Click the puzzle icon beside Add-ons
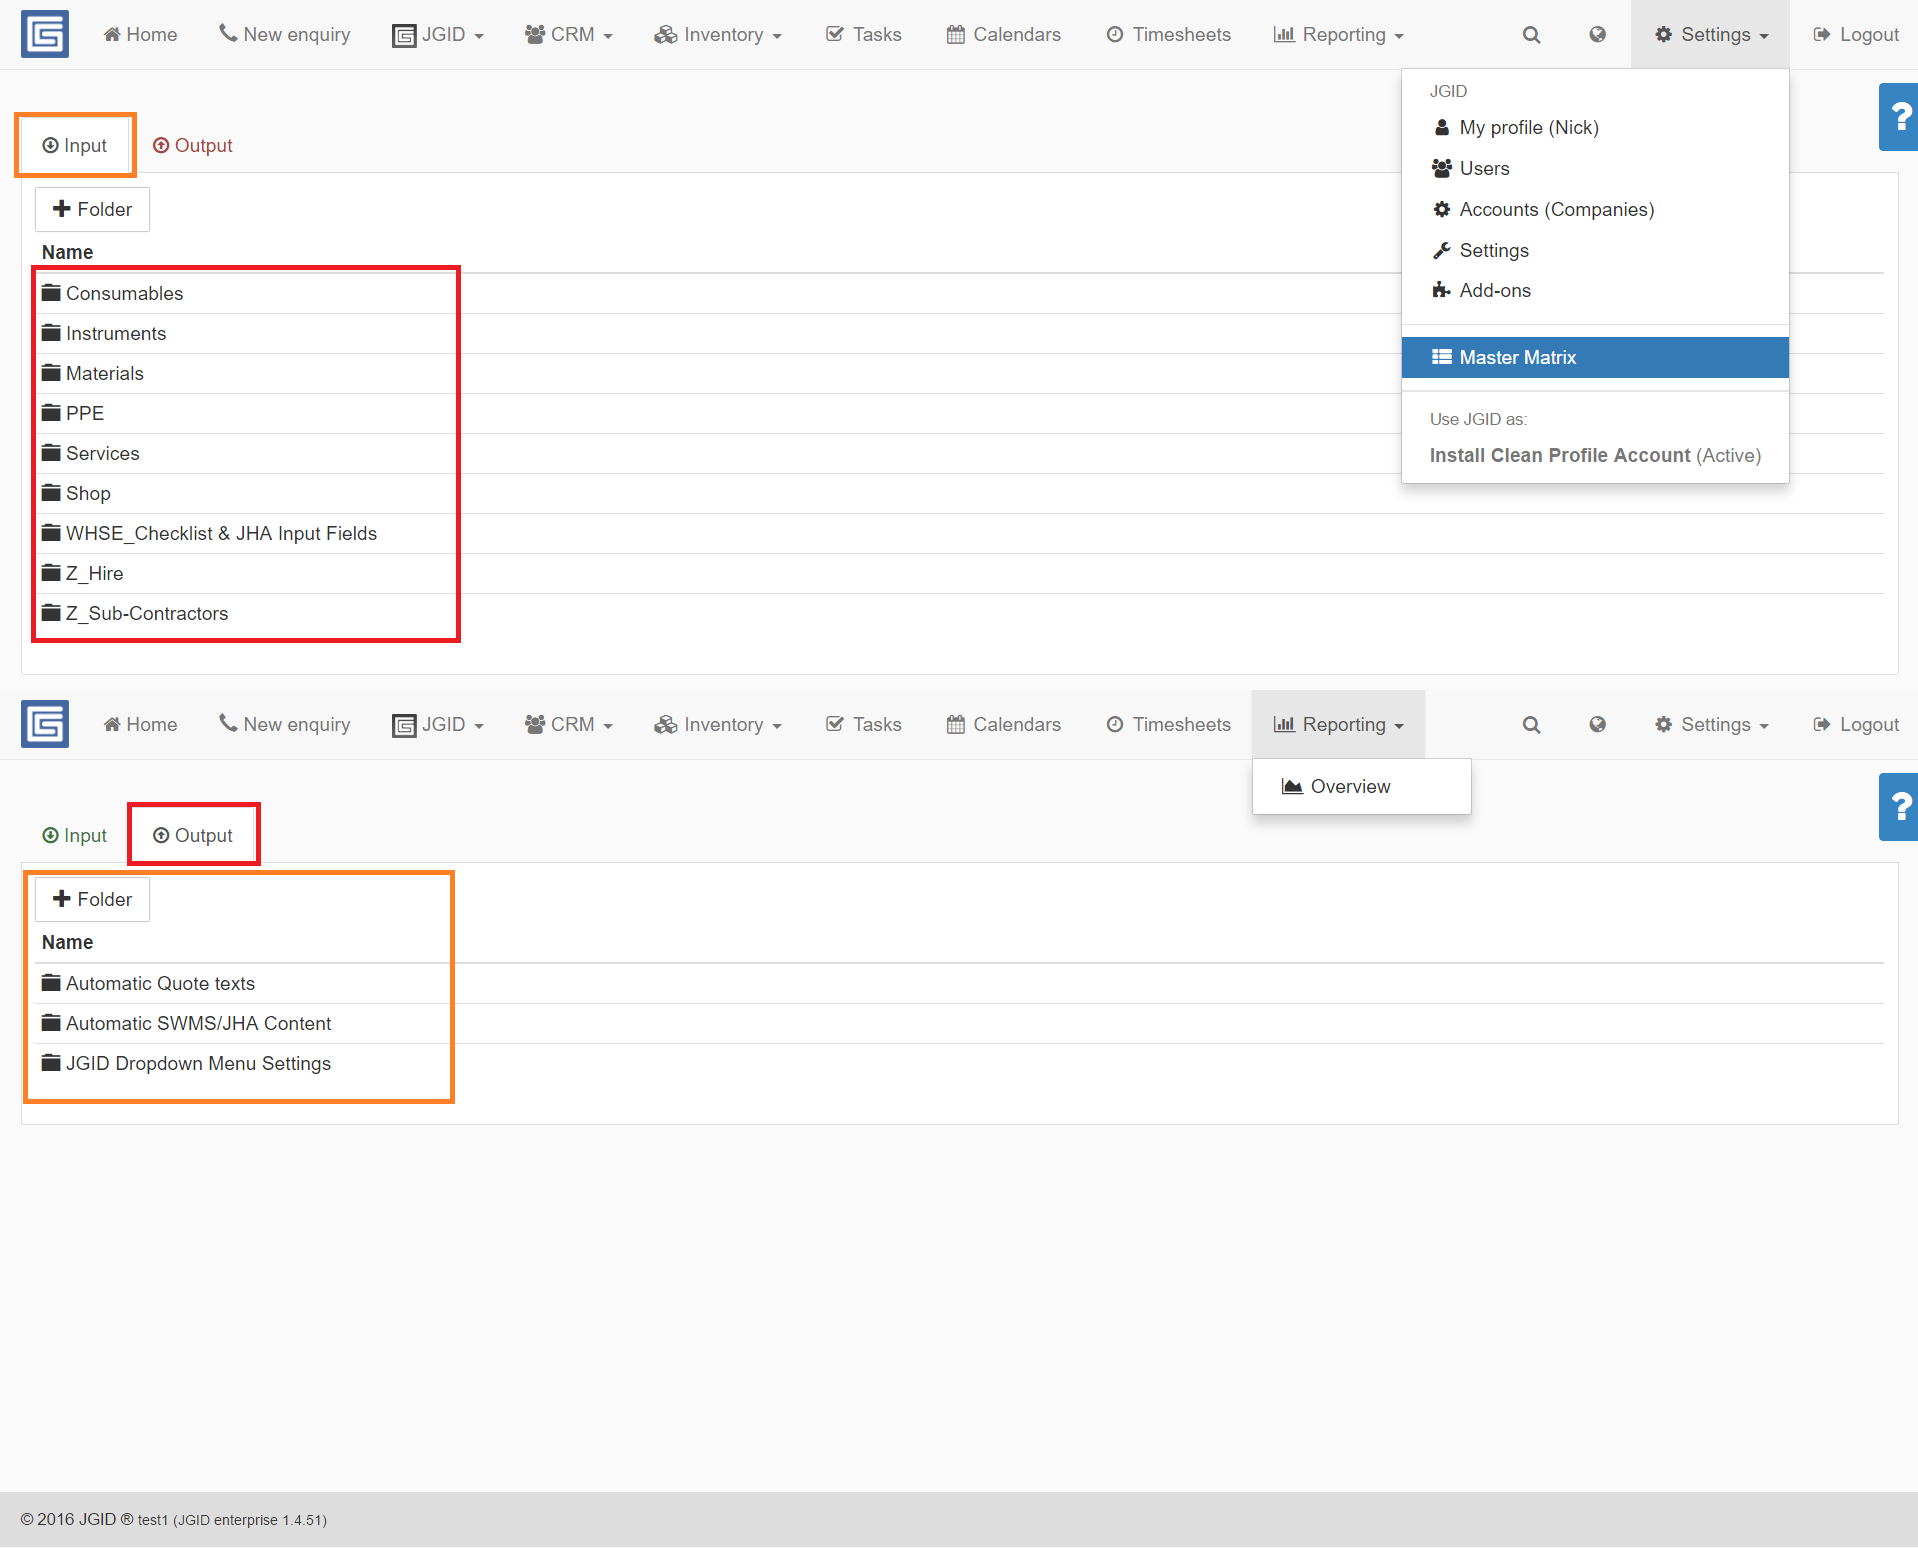Image resolution: width=1918 pixels, height=1548 pixels. coord(1441,290)
